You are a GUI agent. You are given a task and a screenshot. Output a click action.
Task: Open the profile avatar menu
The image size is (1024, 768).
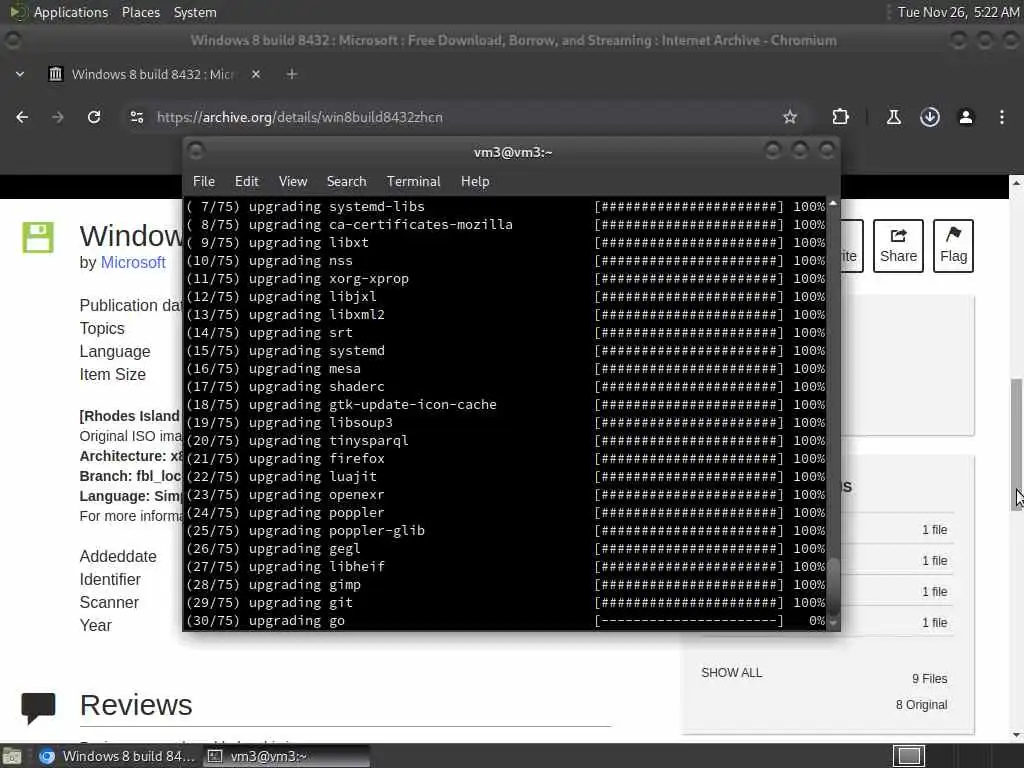(x=966, y=117)
